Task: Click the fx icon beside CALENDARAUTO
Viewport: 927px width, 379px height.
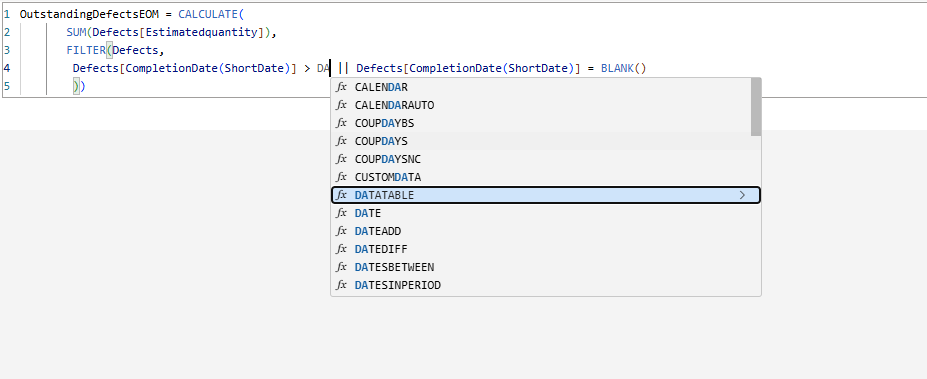Action: tap(341, 105)
